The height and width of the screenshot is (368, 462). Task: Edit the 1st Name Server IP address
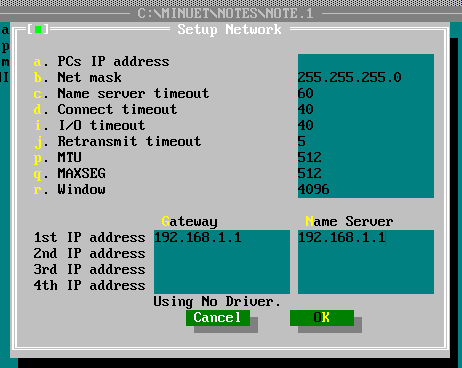tap(366, 238)
